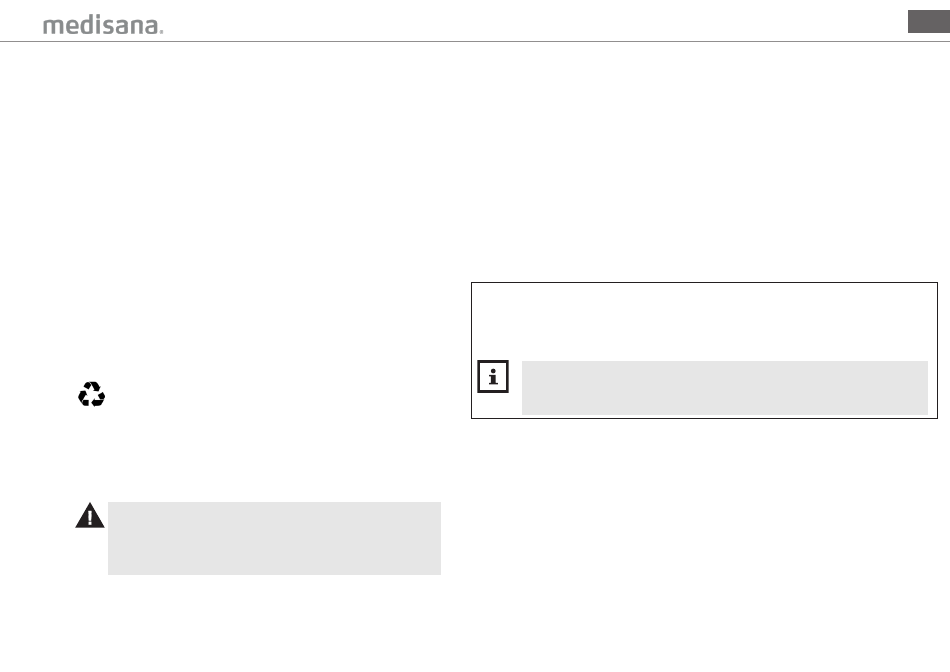Click the medisana logo
Image resolution: width=950 pixels, height=672 pixels.
(x=103, y=25)
